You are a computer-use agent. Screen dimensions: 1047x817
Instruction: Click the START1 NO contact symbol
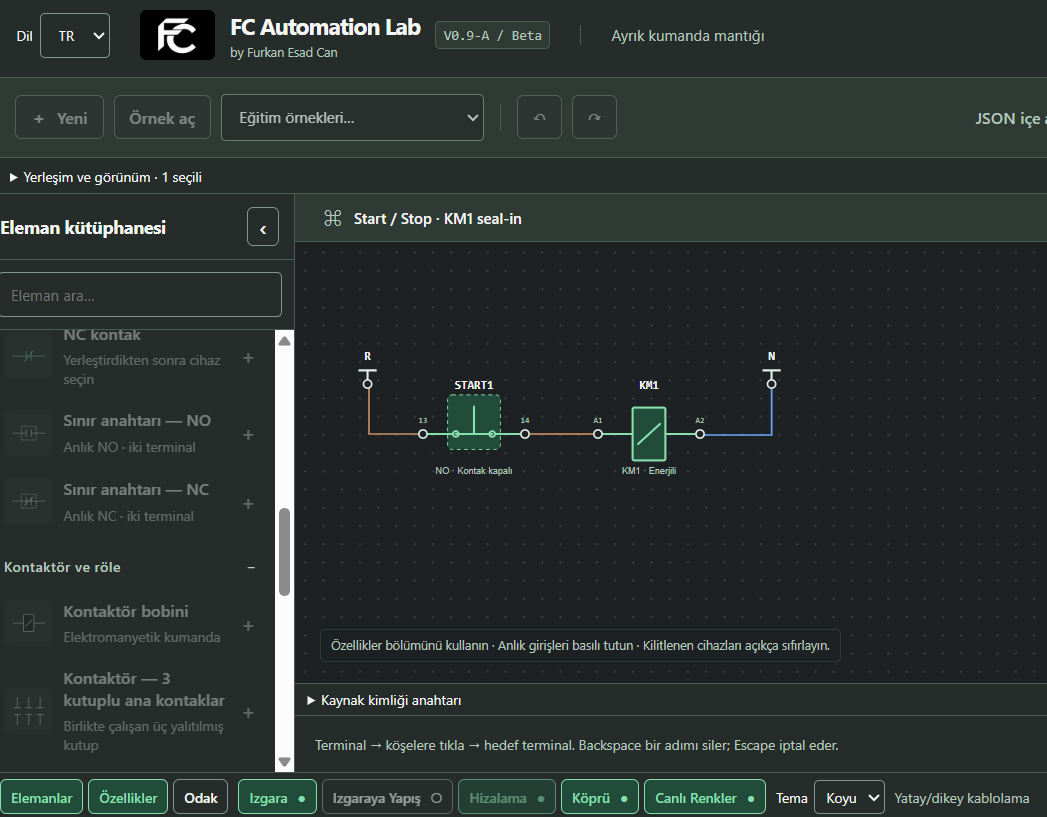[x=474, y=422]
